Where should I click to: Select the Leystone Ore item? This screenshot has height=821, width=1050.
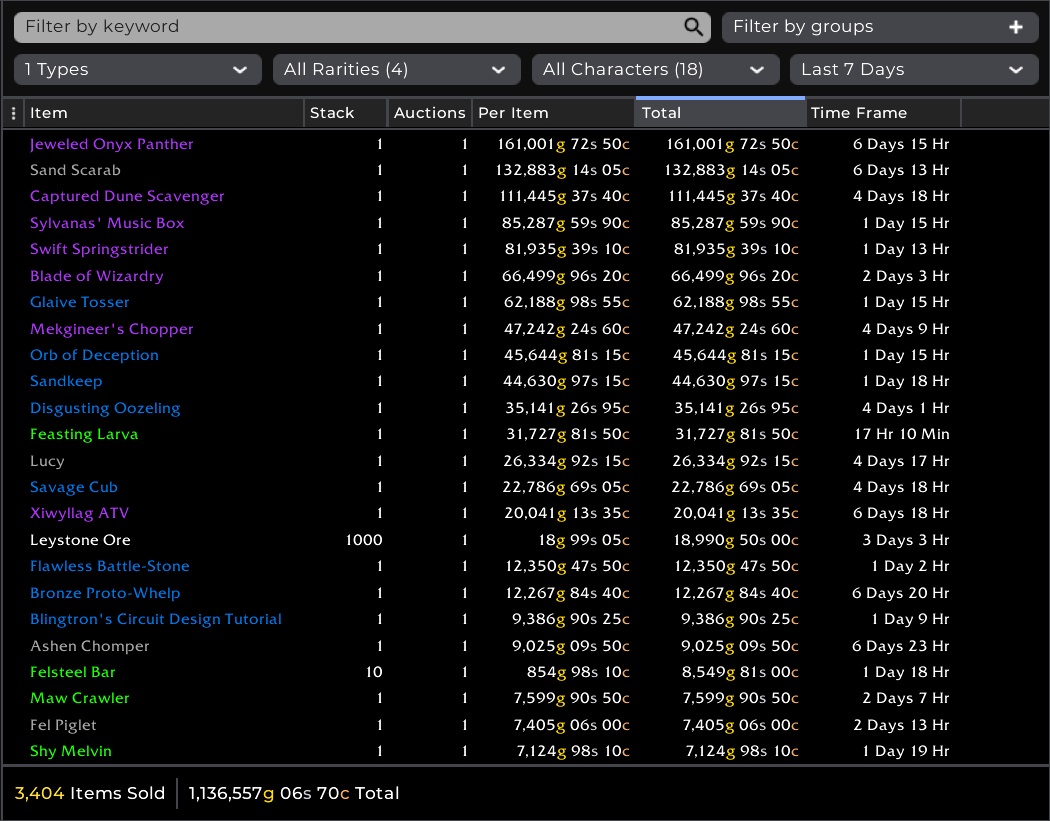pos(80,540)
